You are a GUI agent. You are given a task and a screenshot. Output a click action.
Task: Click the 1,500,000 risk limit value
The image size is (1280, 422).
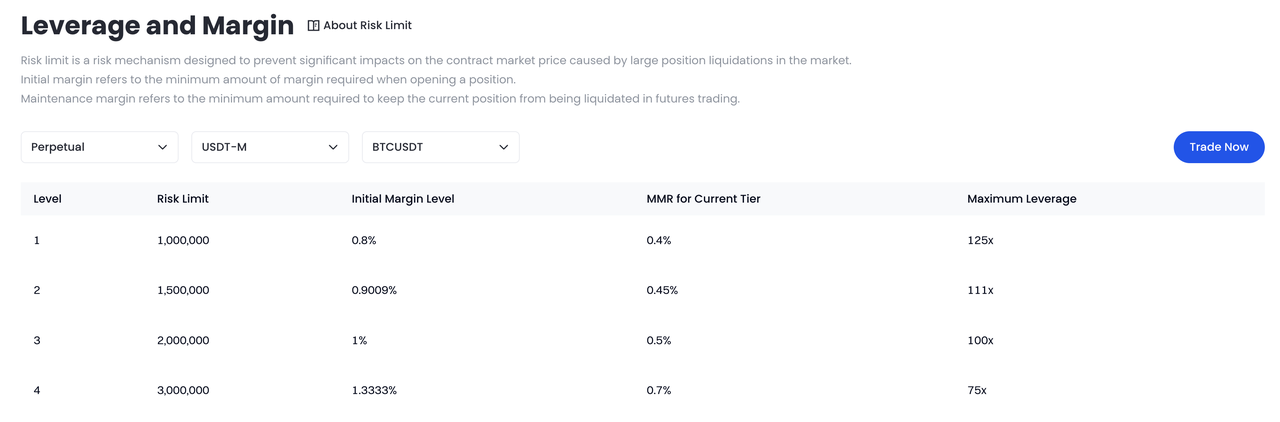[183, 290]
